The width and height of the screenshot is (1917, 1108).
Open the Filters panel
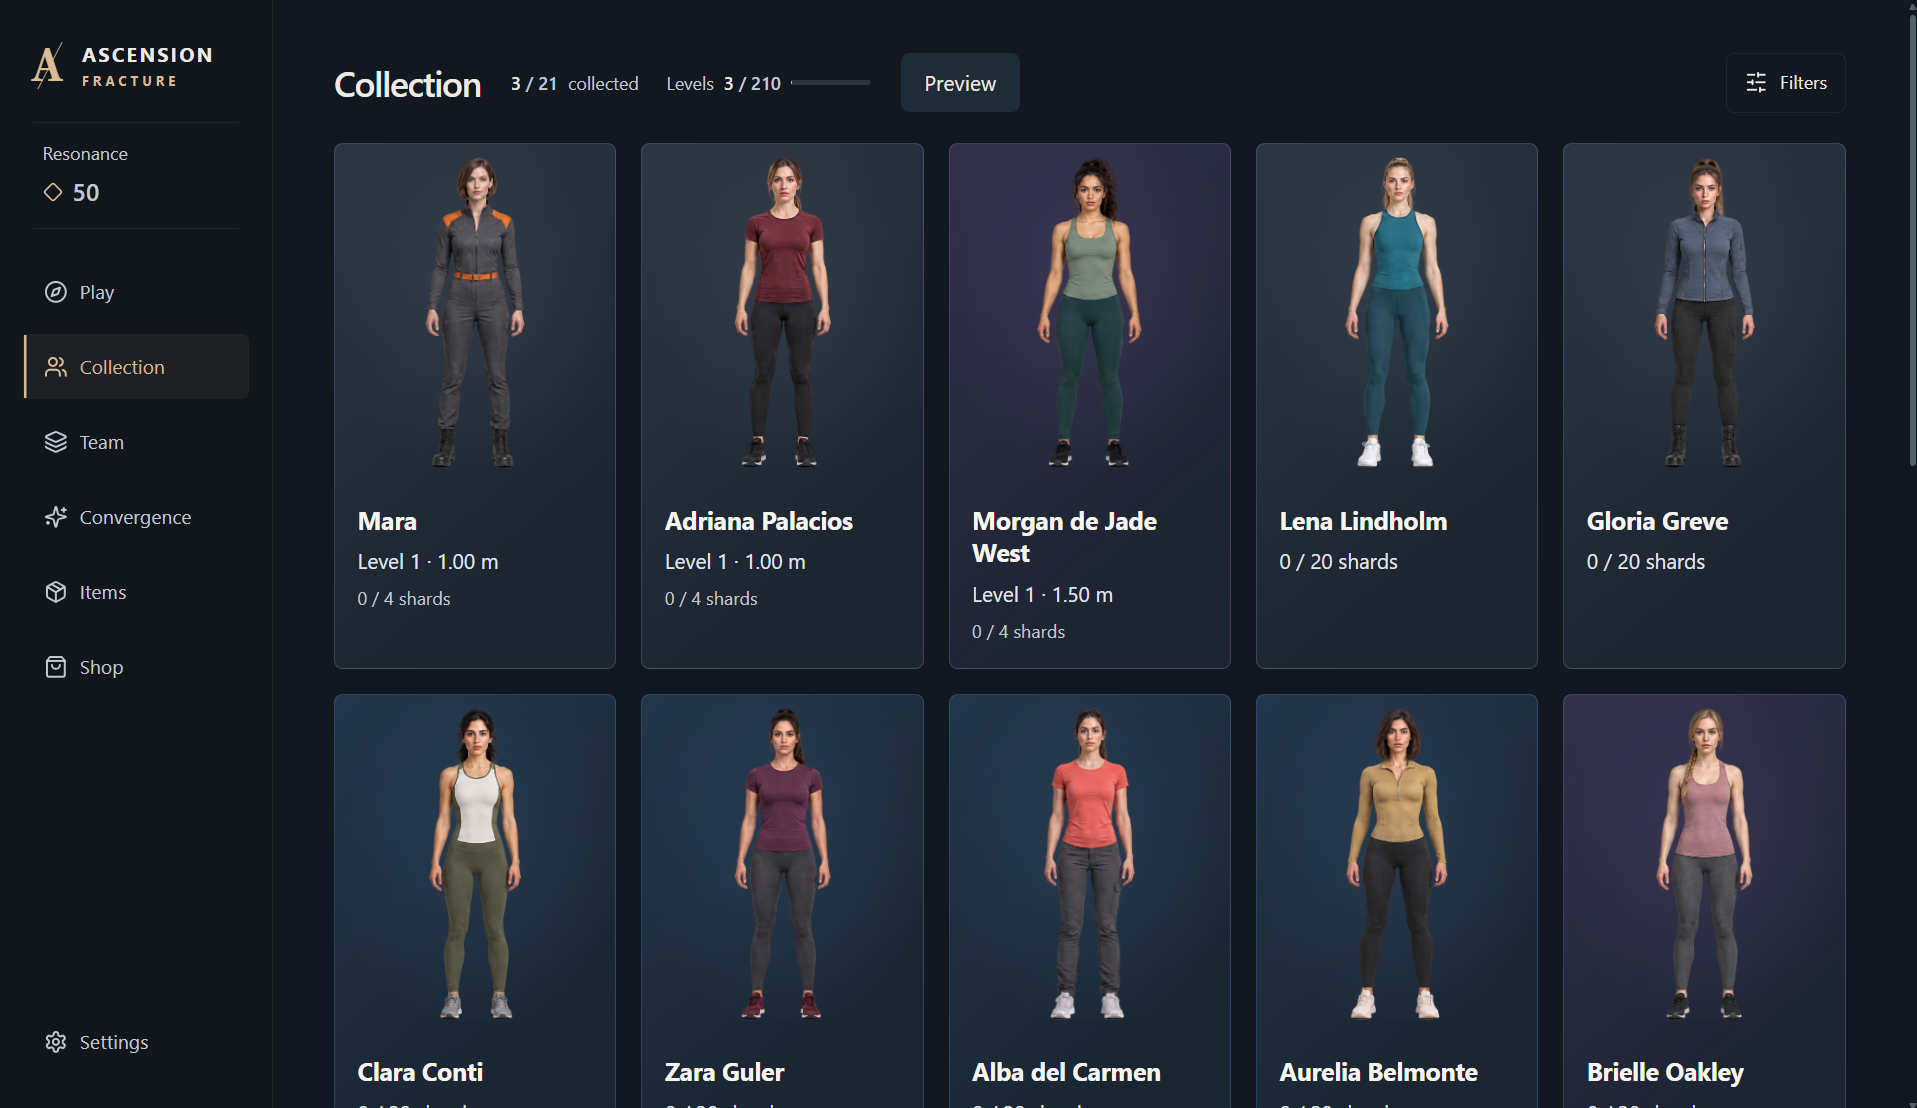[x=1786, y=83]
